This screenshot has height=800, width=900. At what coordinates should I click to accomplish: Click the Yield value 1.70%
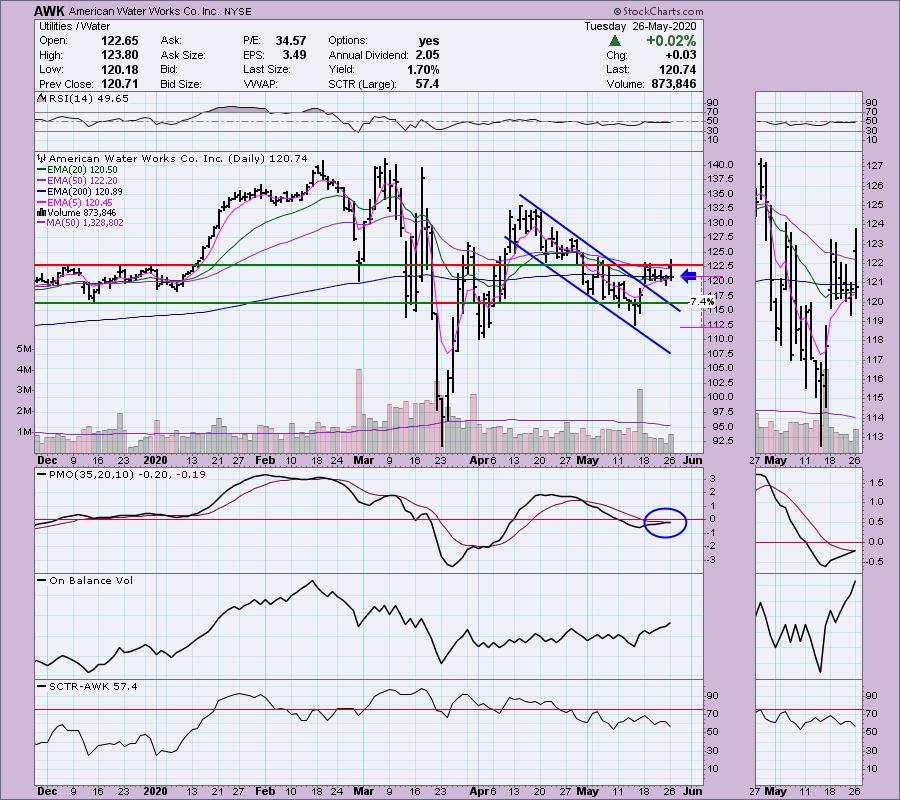423,69
